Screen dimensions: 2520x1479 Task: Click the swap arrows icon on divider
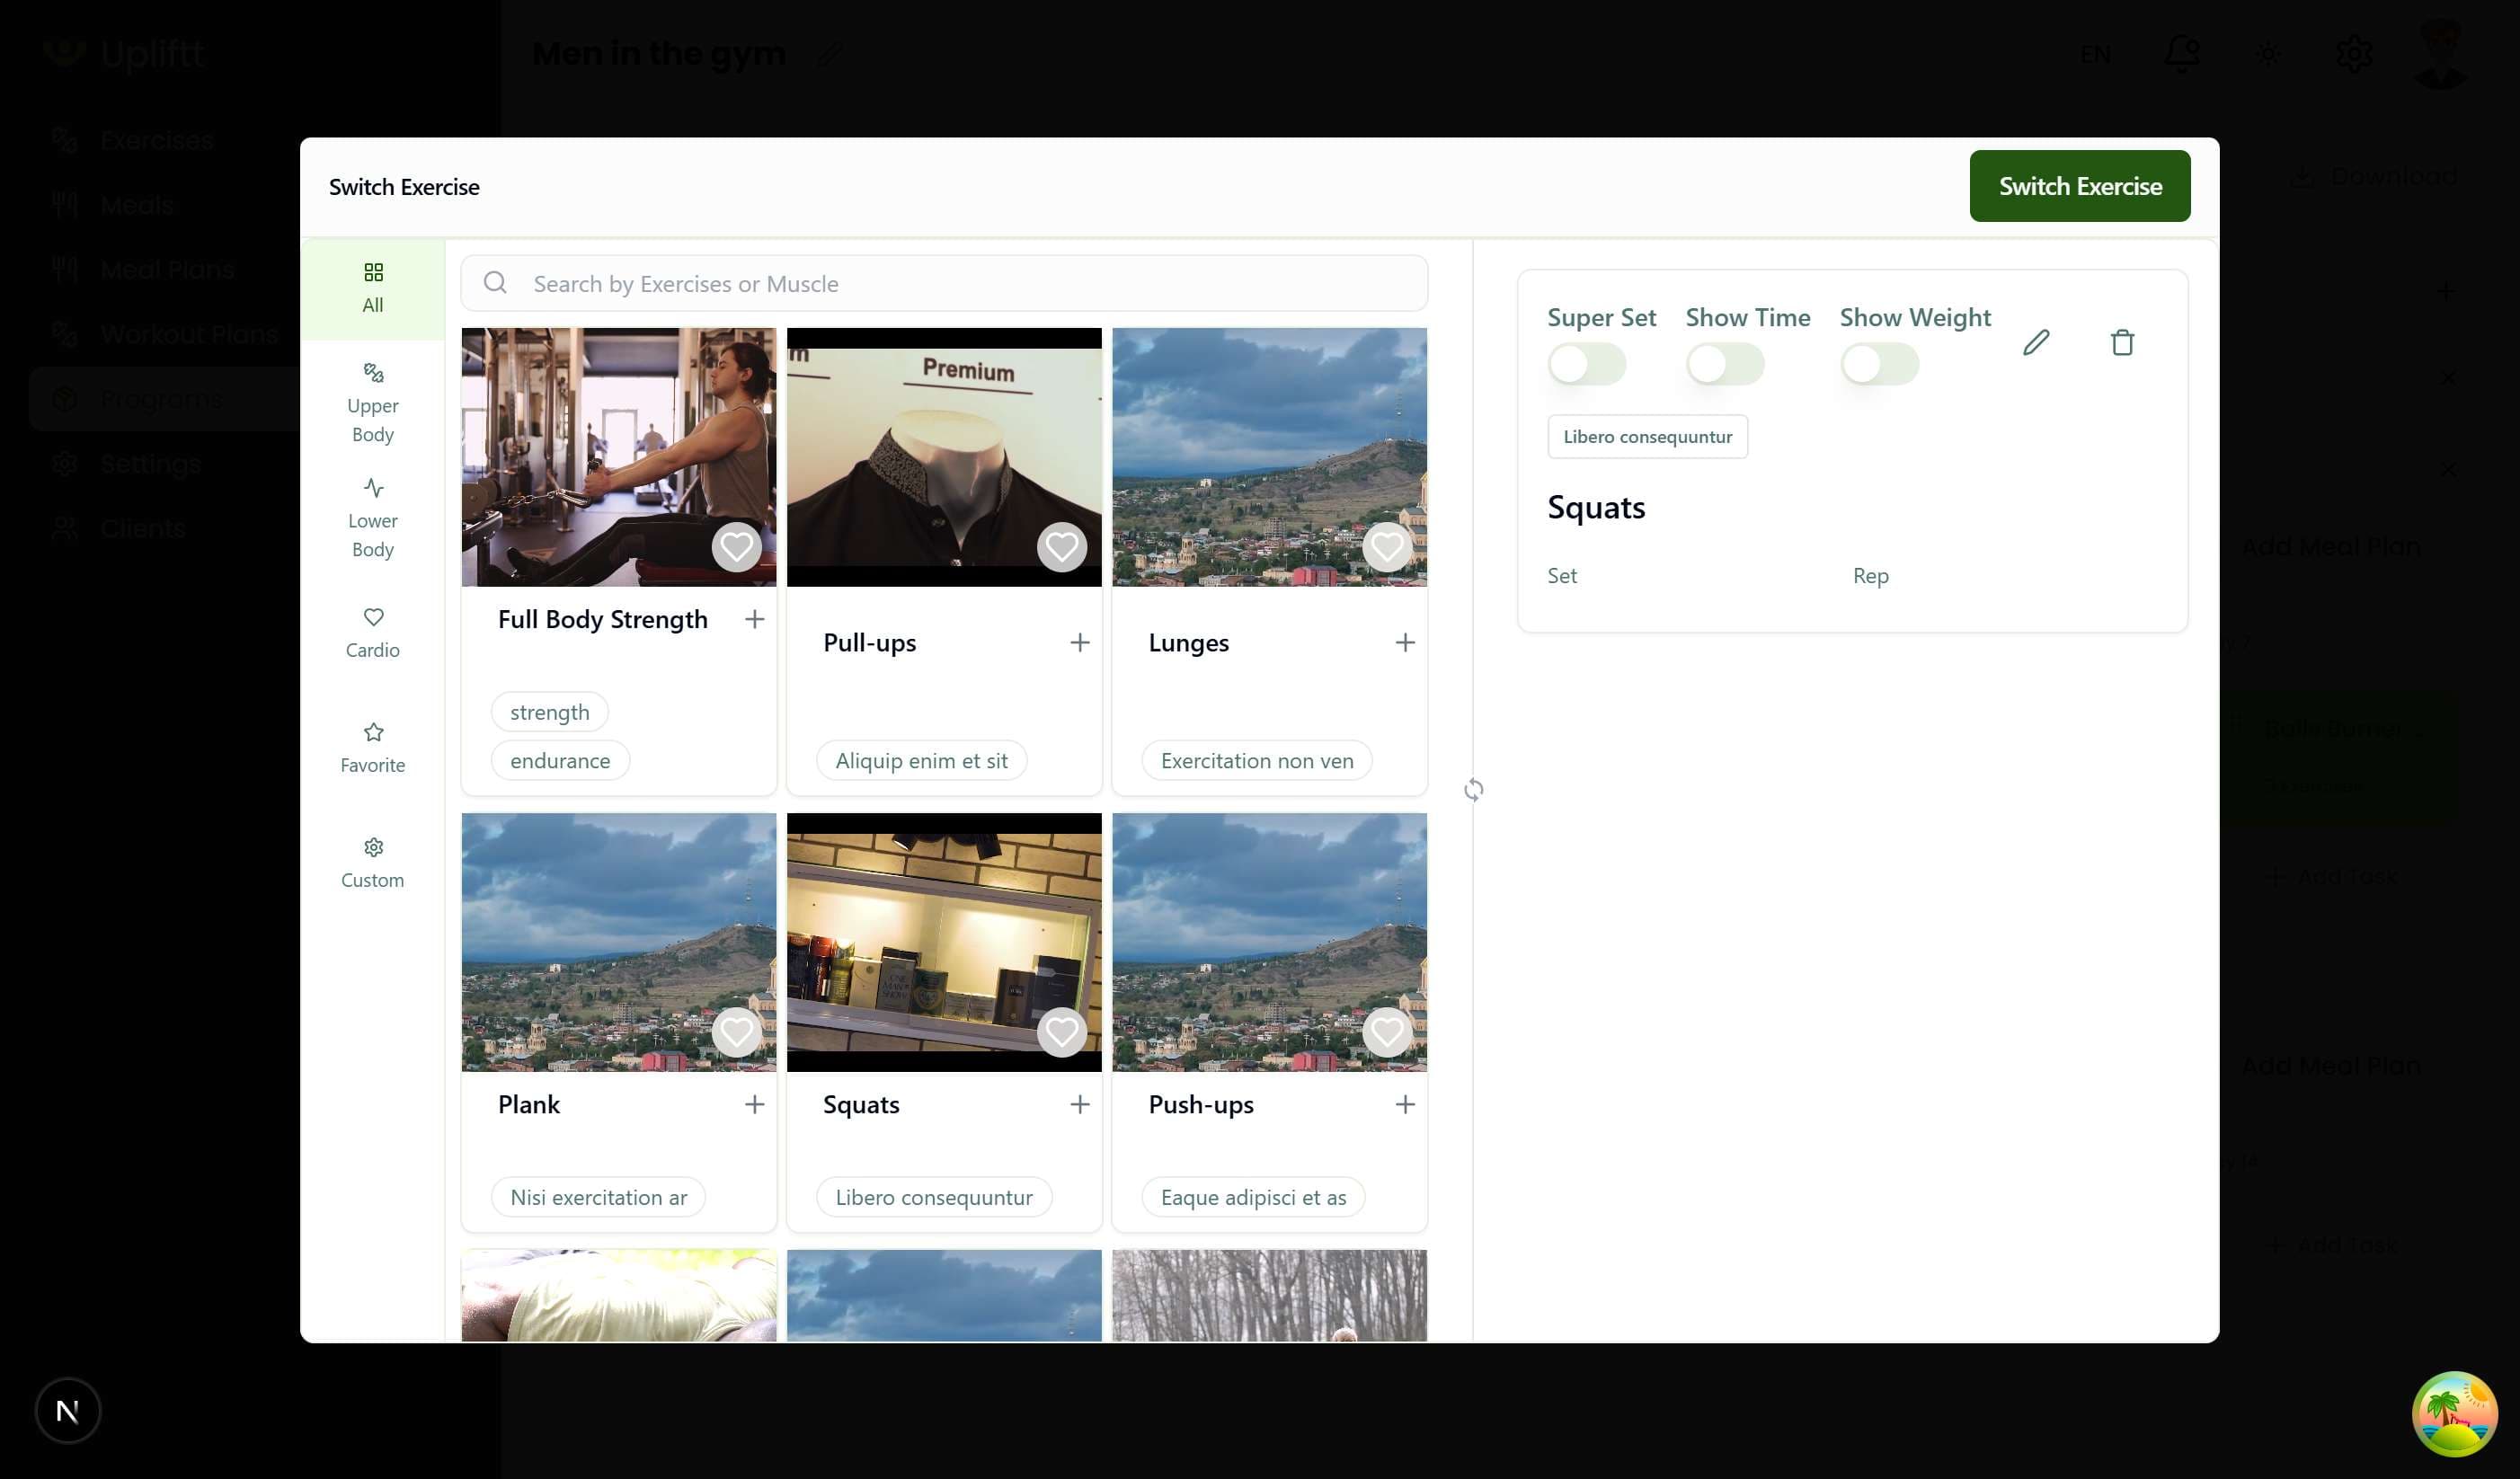click(x=1473, y=790)
